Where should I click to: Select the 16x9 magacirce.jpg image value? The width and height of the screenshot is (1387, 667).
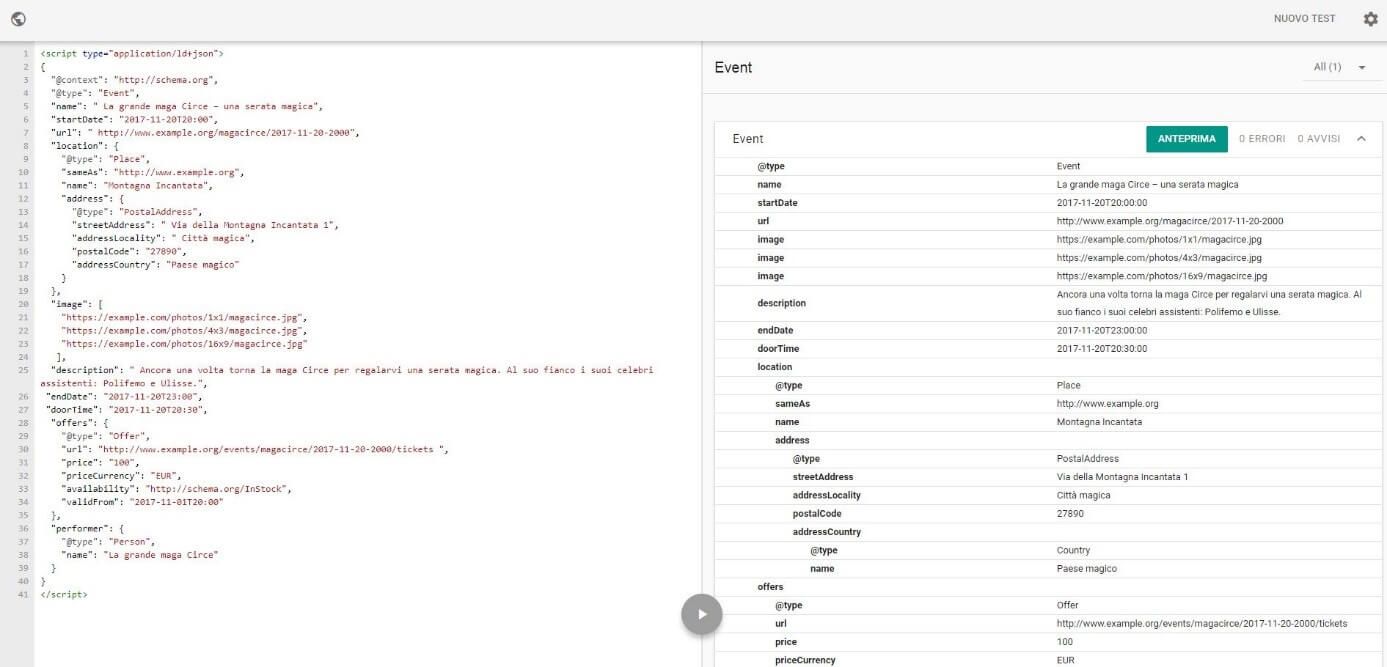click(x=1162, y=276)
